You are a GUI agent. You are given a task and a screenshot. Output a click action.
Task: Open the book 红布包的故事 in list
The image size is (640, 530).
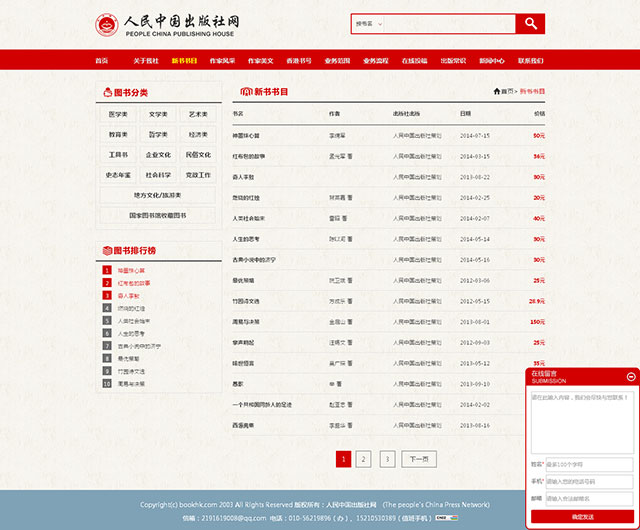(x=249, y=156)
